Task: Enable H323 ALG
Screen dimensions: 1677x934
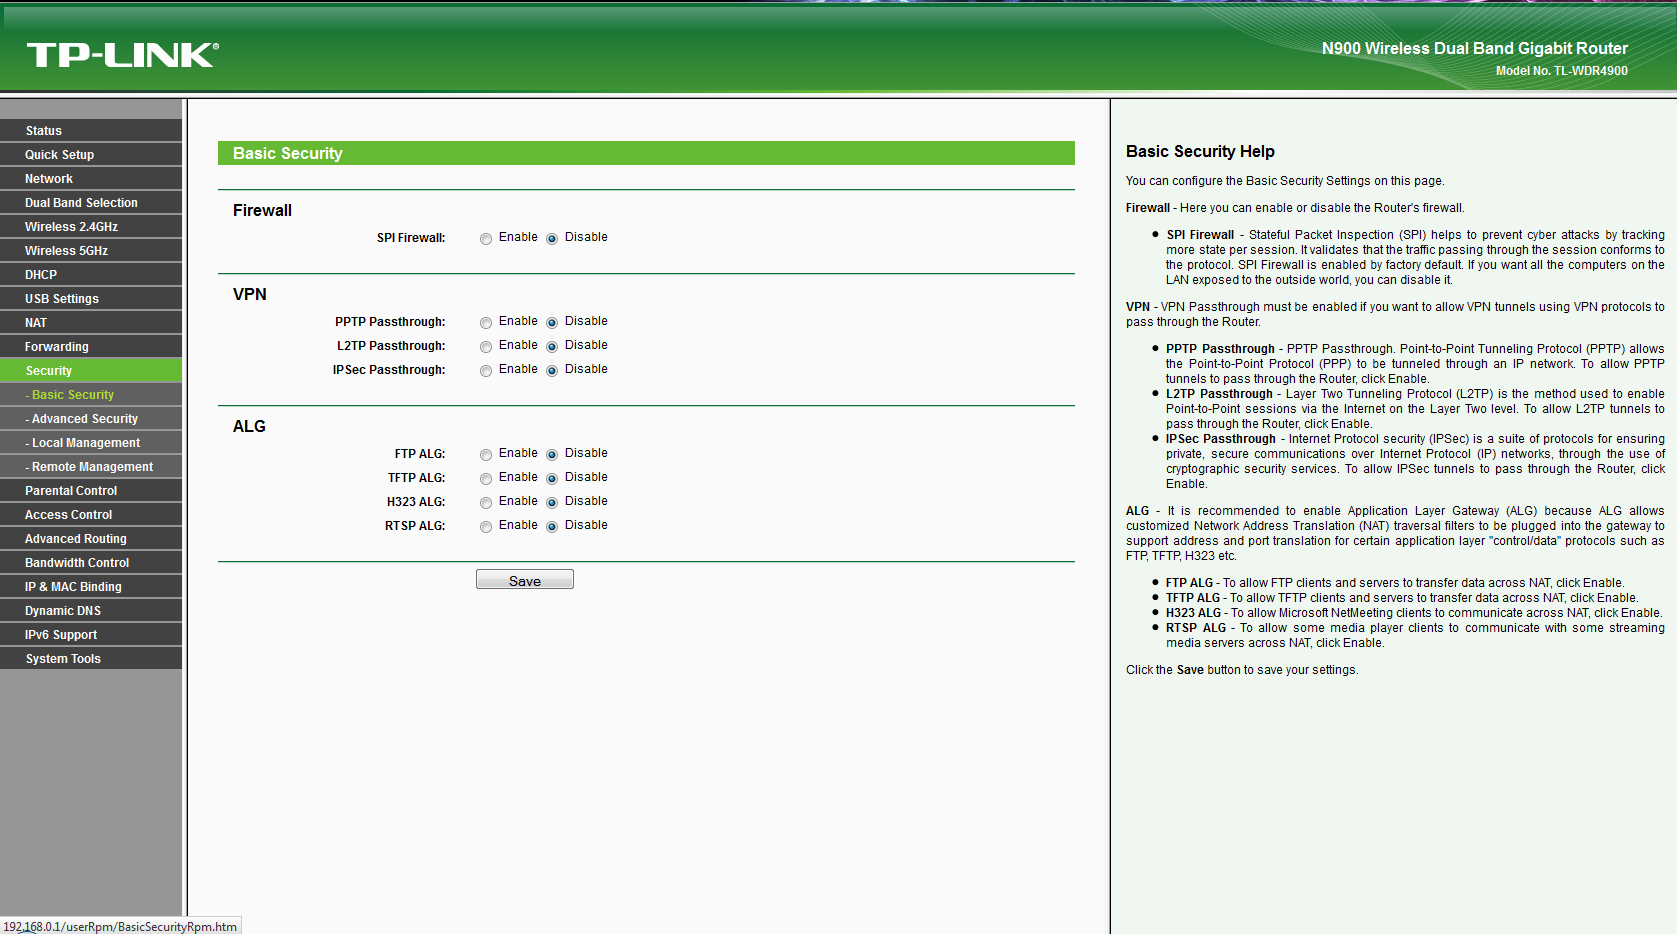Action: tap(486, 503)
